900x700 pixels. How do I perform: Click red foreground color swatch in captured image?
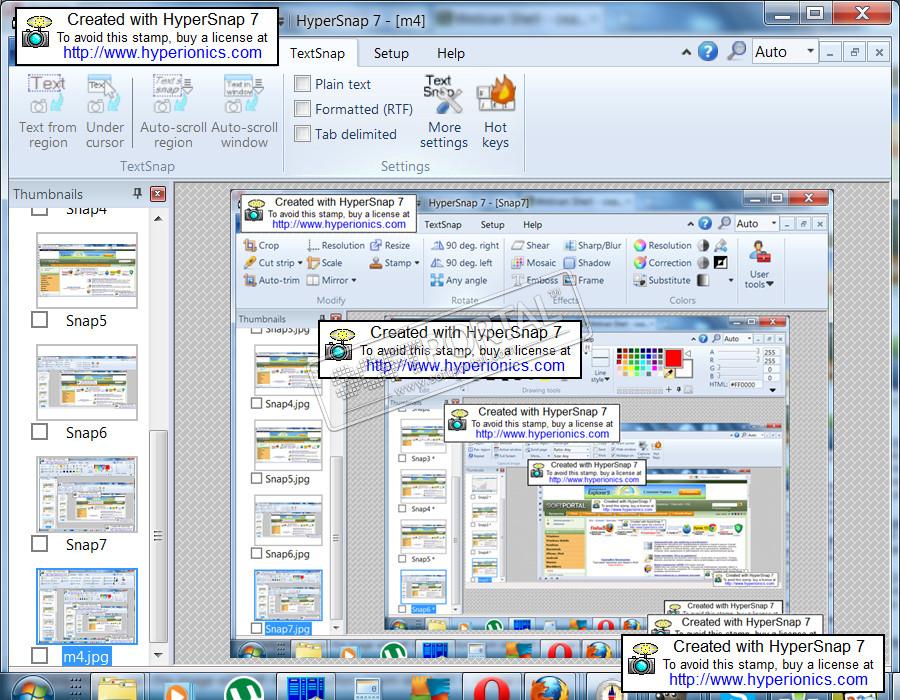673,358
